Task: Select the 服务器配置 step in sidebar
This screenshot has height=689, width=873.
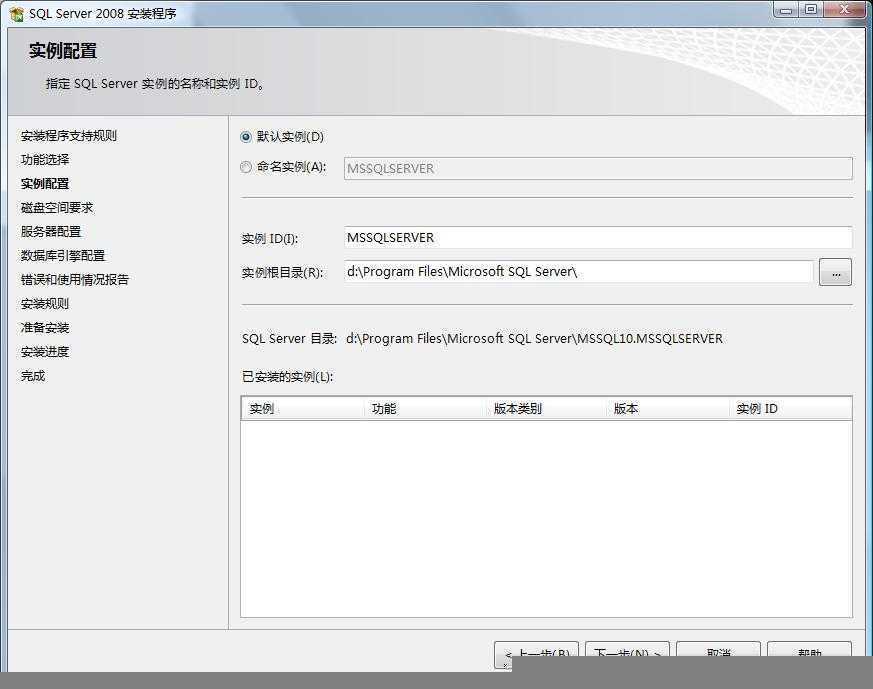Action: point(51,232)
